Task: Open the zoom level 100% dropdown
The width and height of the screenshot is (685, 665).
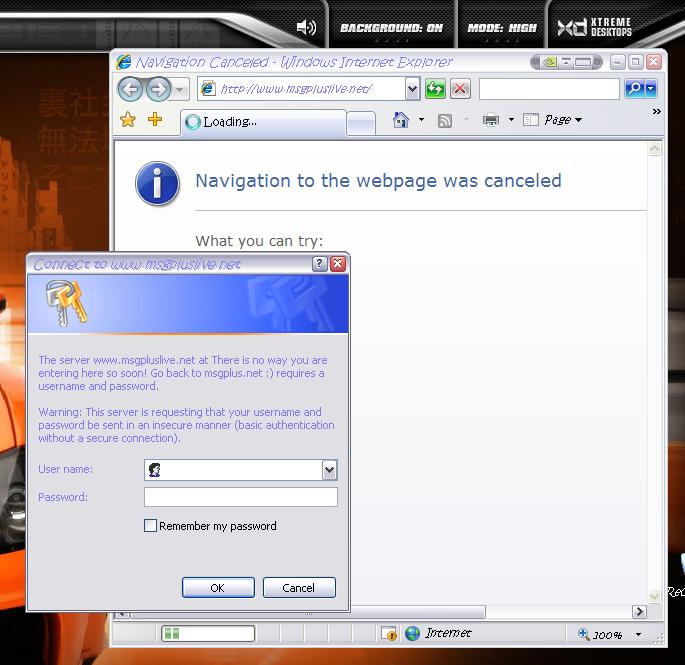Action: point(638,635)
